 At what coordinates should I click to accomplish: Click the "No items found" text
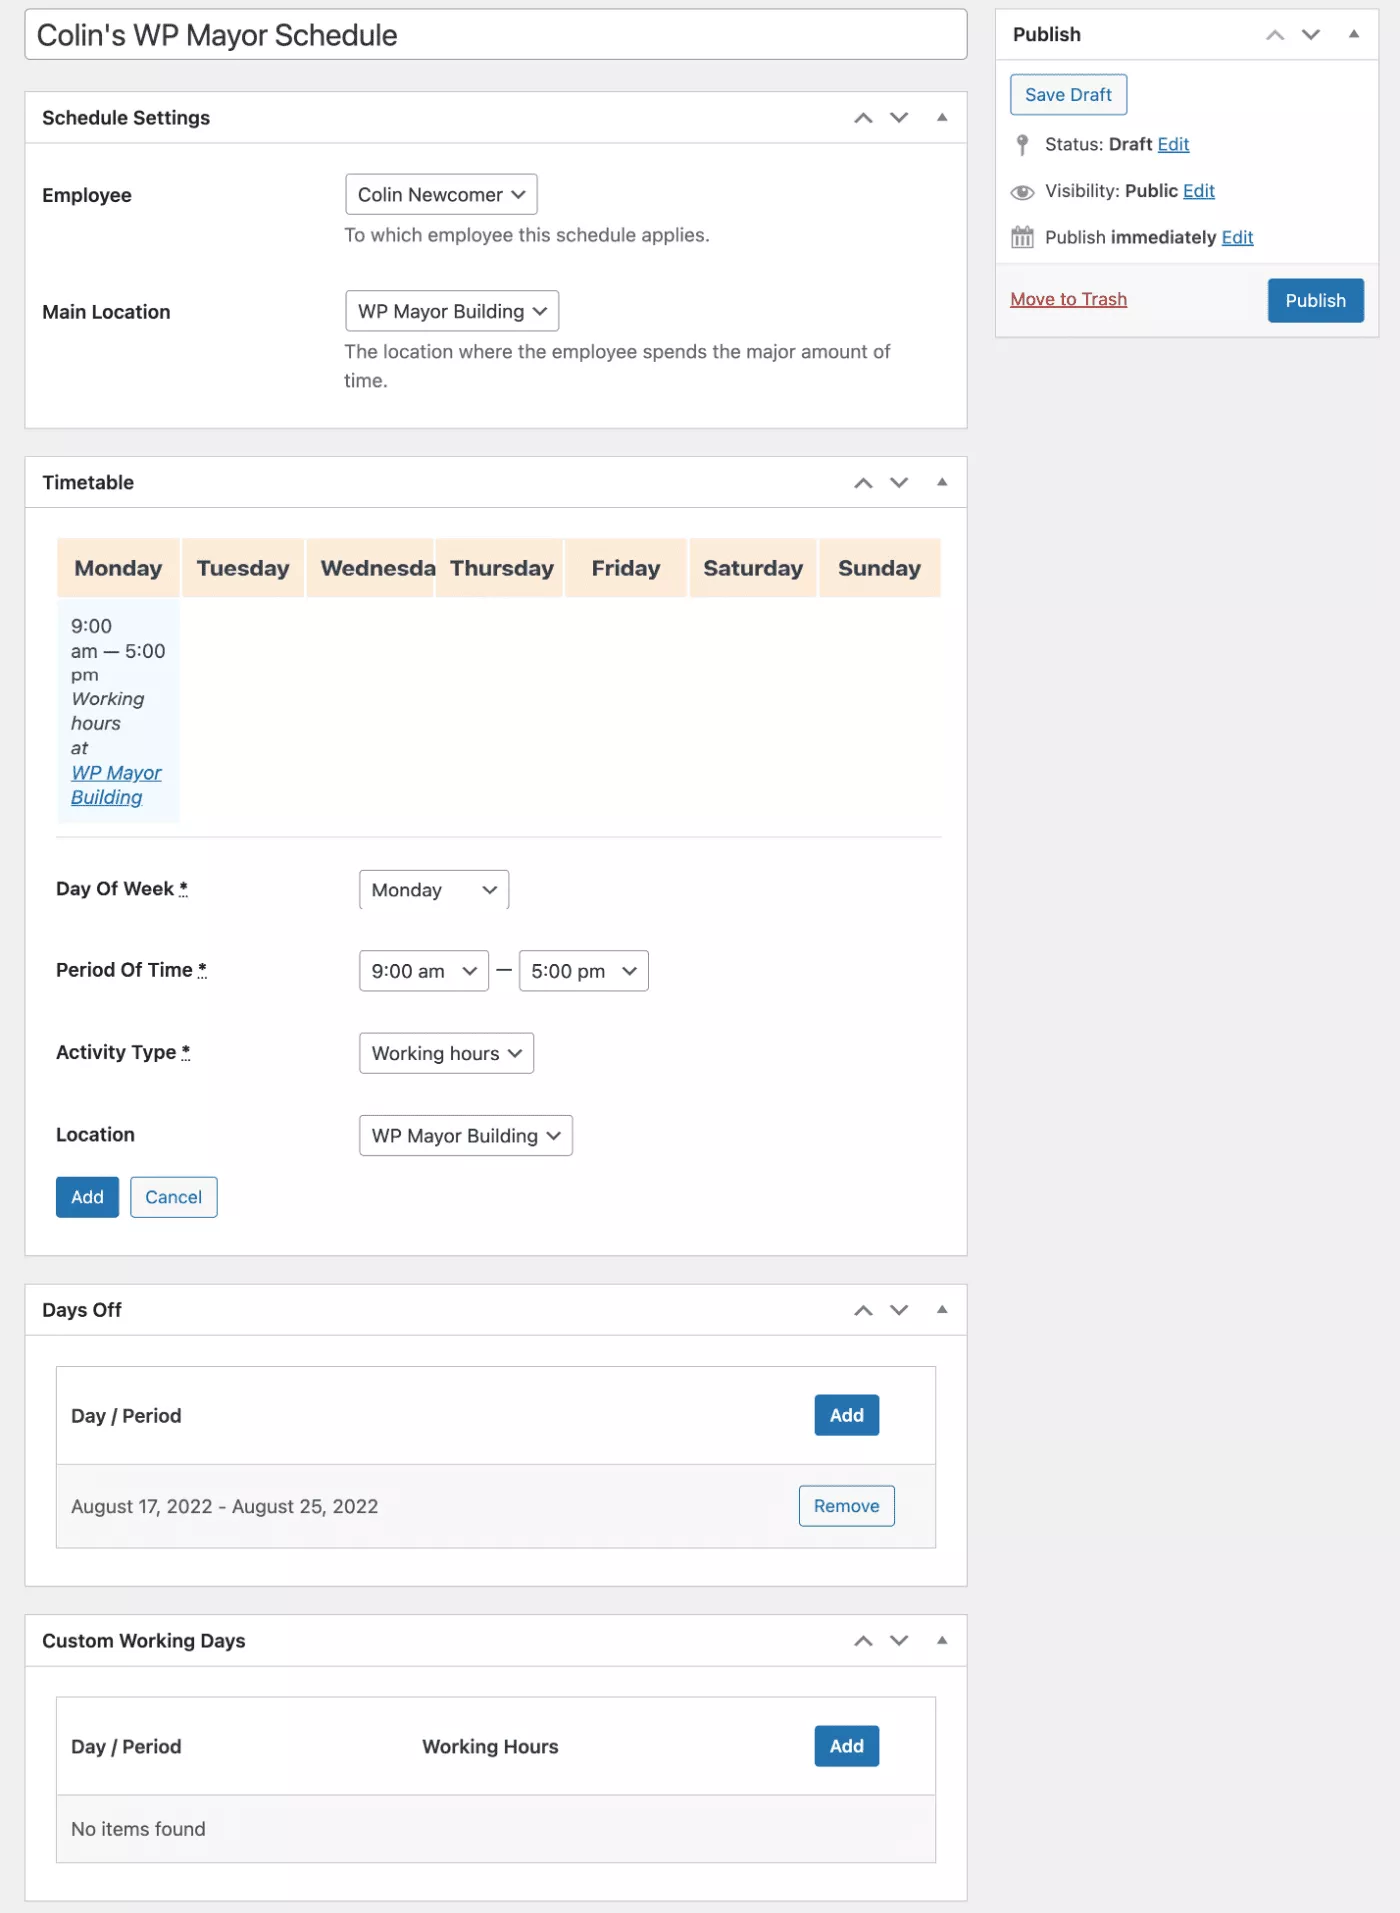point(138,1829)
